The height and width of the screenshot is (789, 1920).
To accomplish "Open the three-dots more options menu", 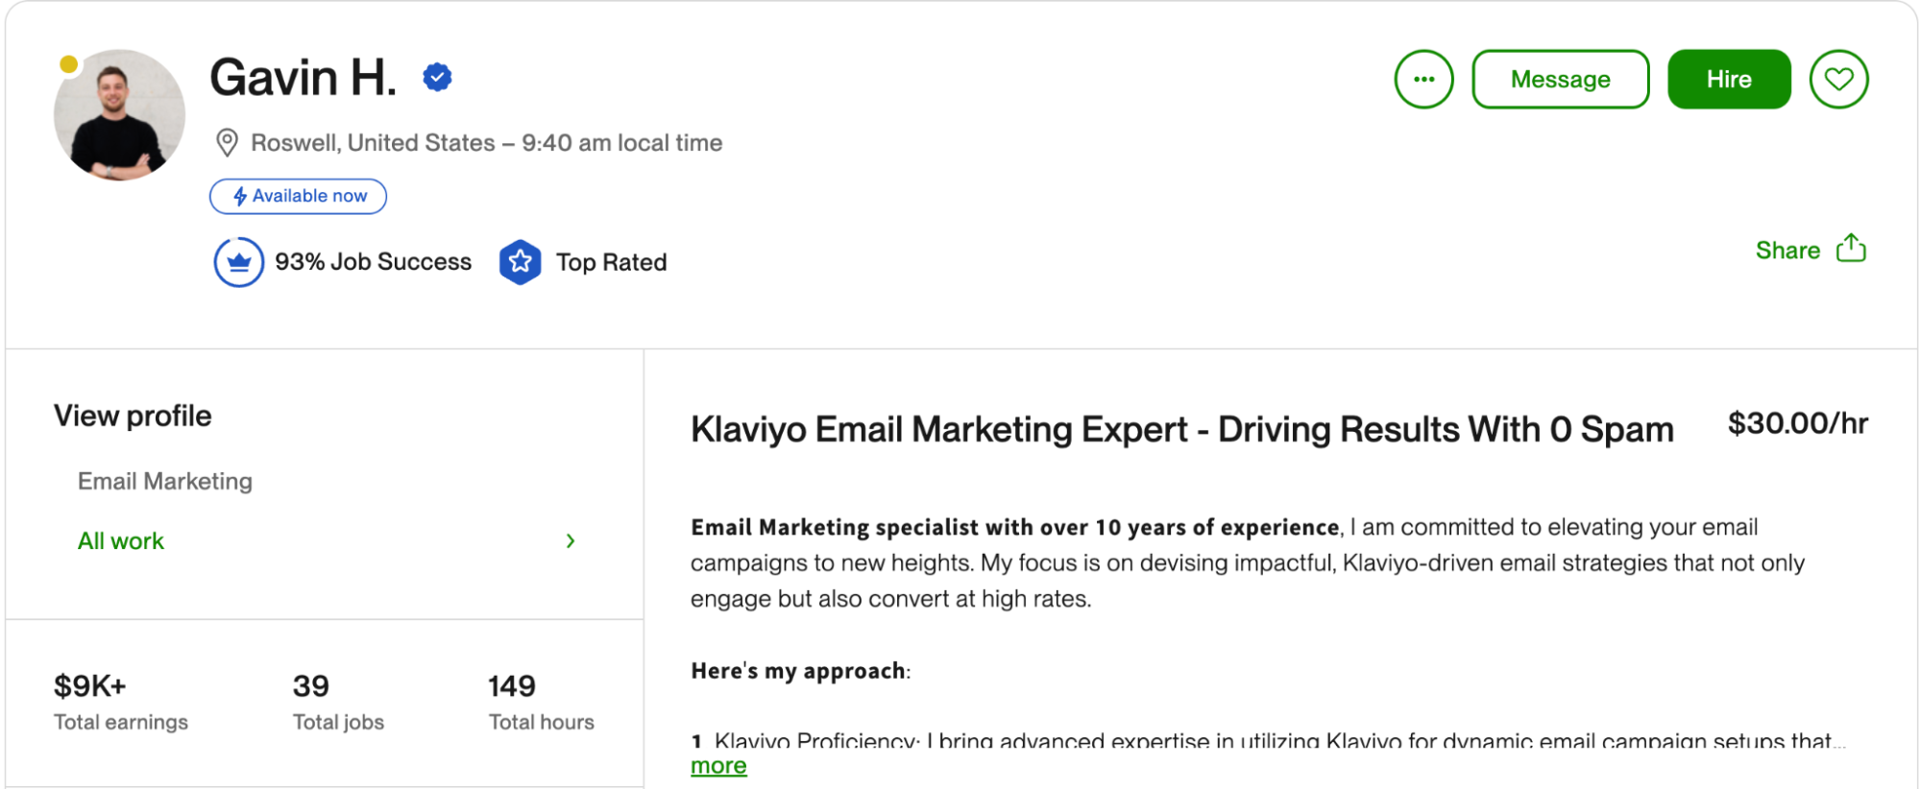I will (x=1423, y=79).
